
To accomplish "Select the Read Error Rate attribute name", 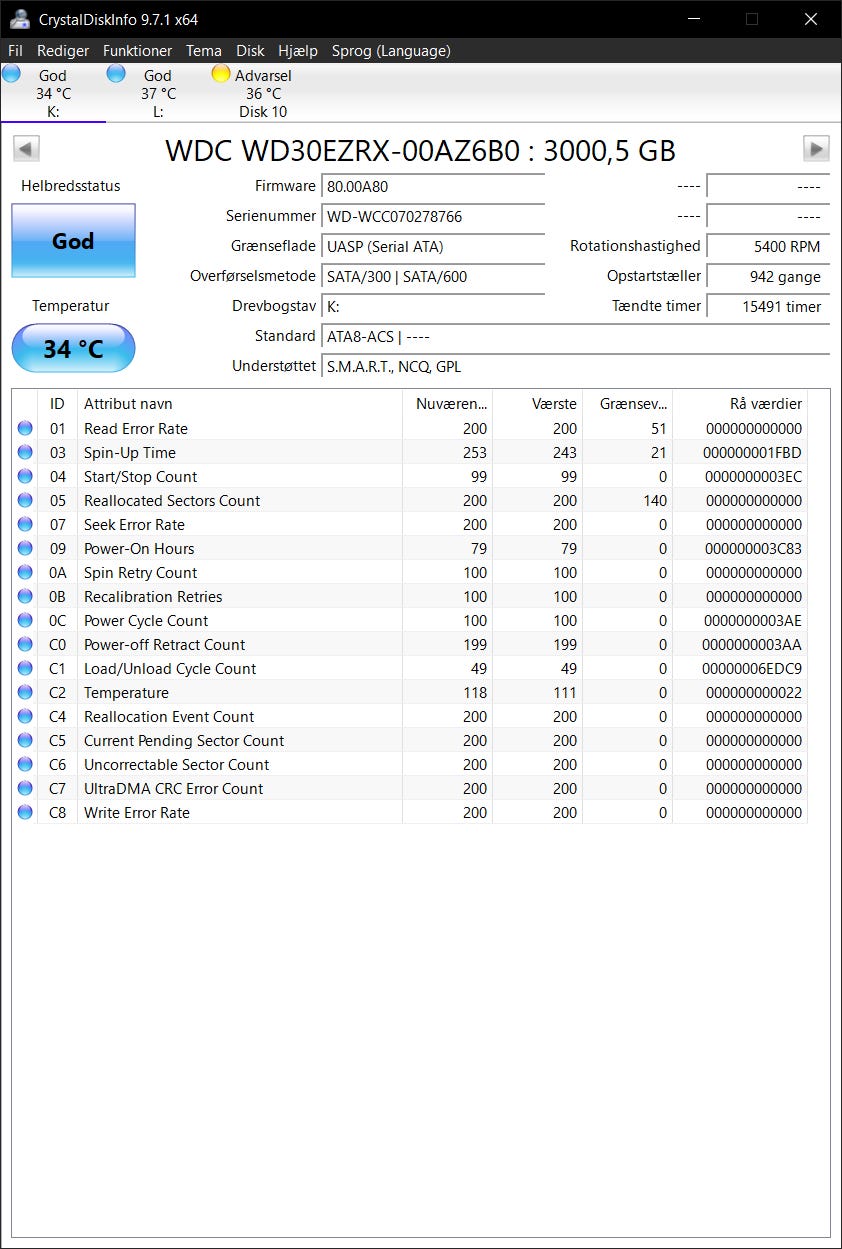I will tap(136, 429).
